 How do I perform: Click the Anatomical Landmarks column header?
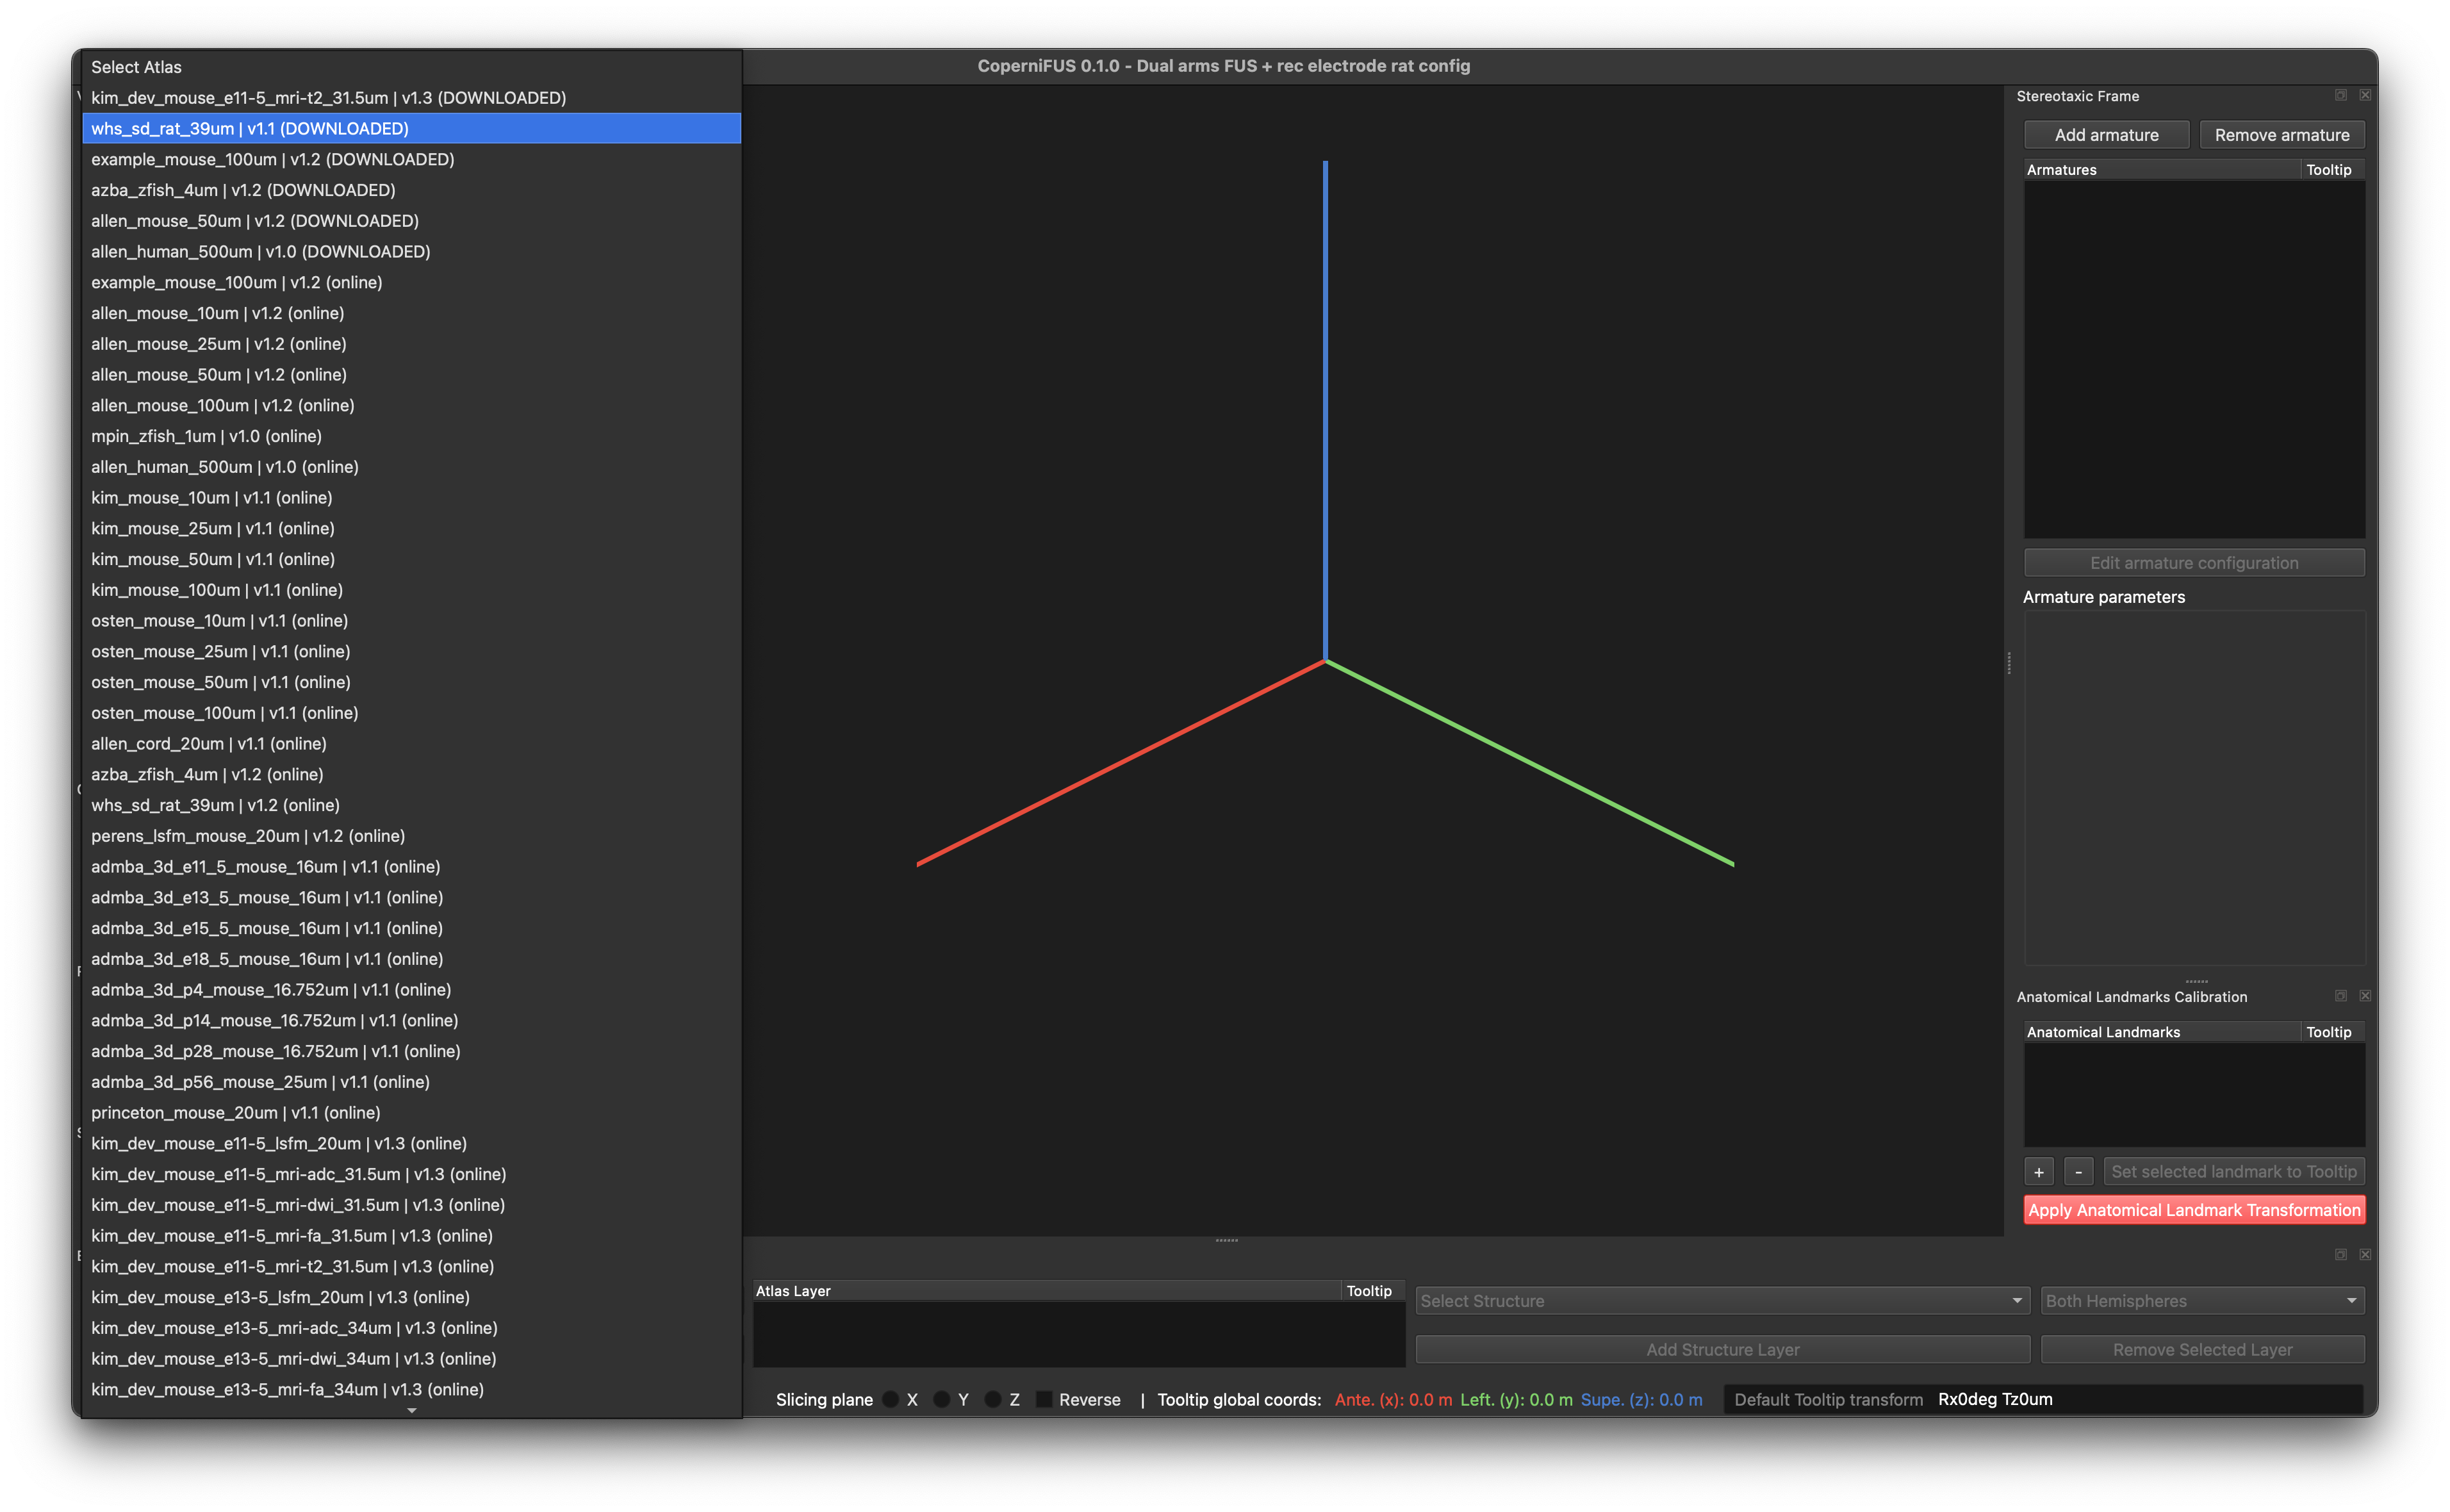pyautogui.click(x=2161, y=1032)
